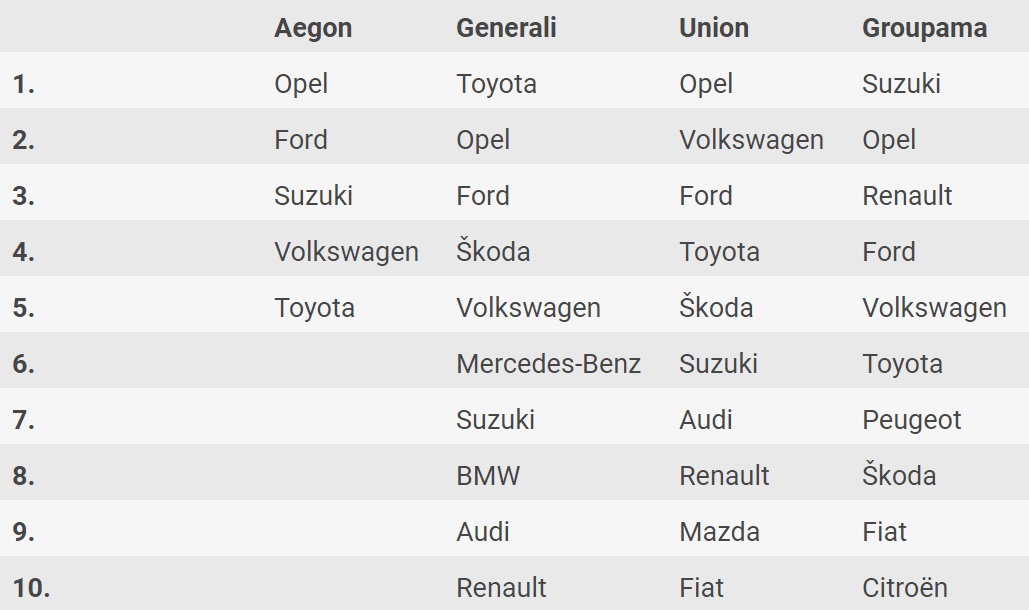Select Audi in the Union column
Image resolution: width=1029 pixels, height=610 pixels.
click(x=705, y=420)
